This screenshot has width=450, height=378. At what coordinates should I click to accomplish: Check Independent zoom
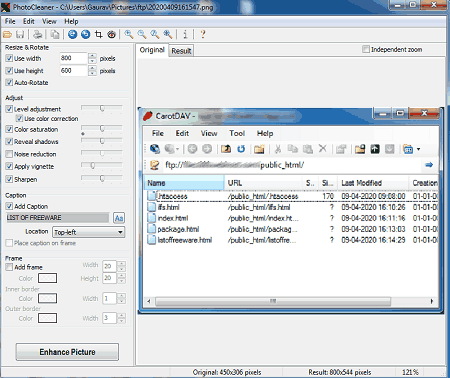[x=366, y=49]
